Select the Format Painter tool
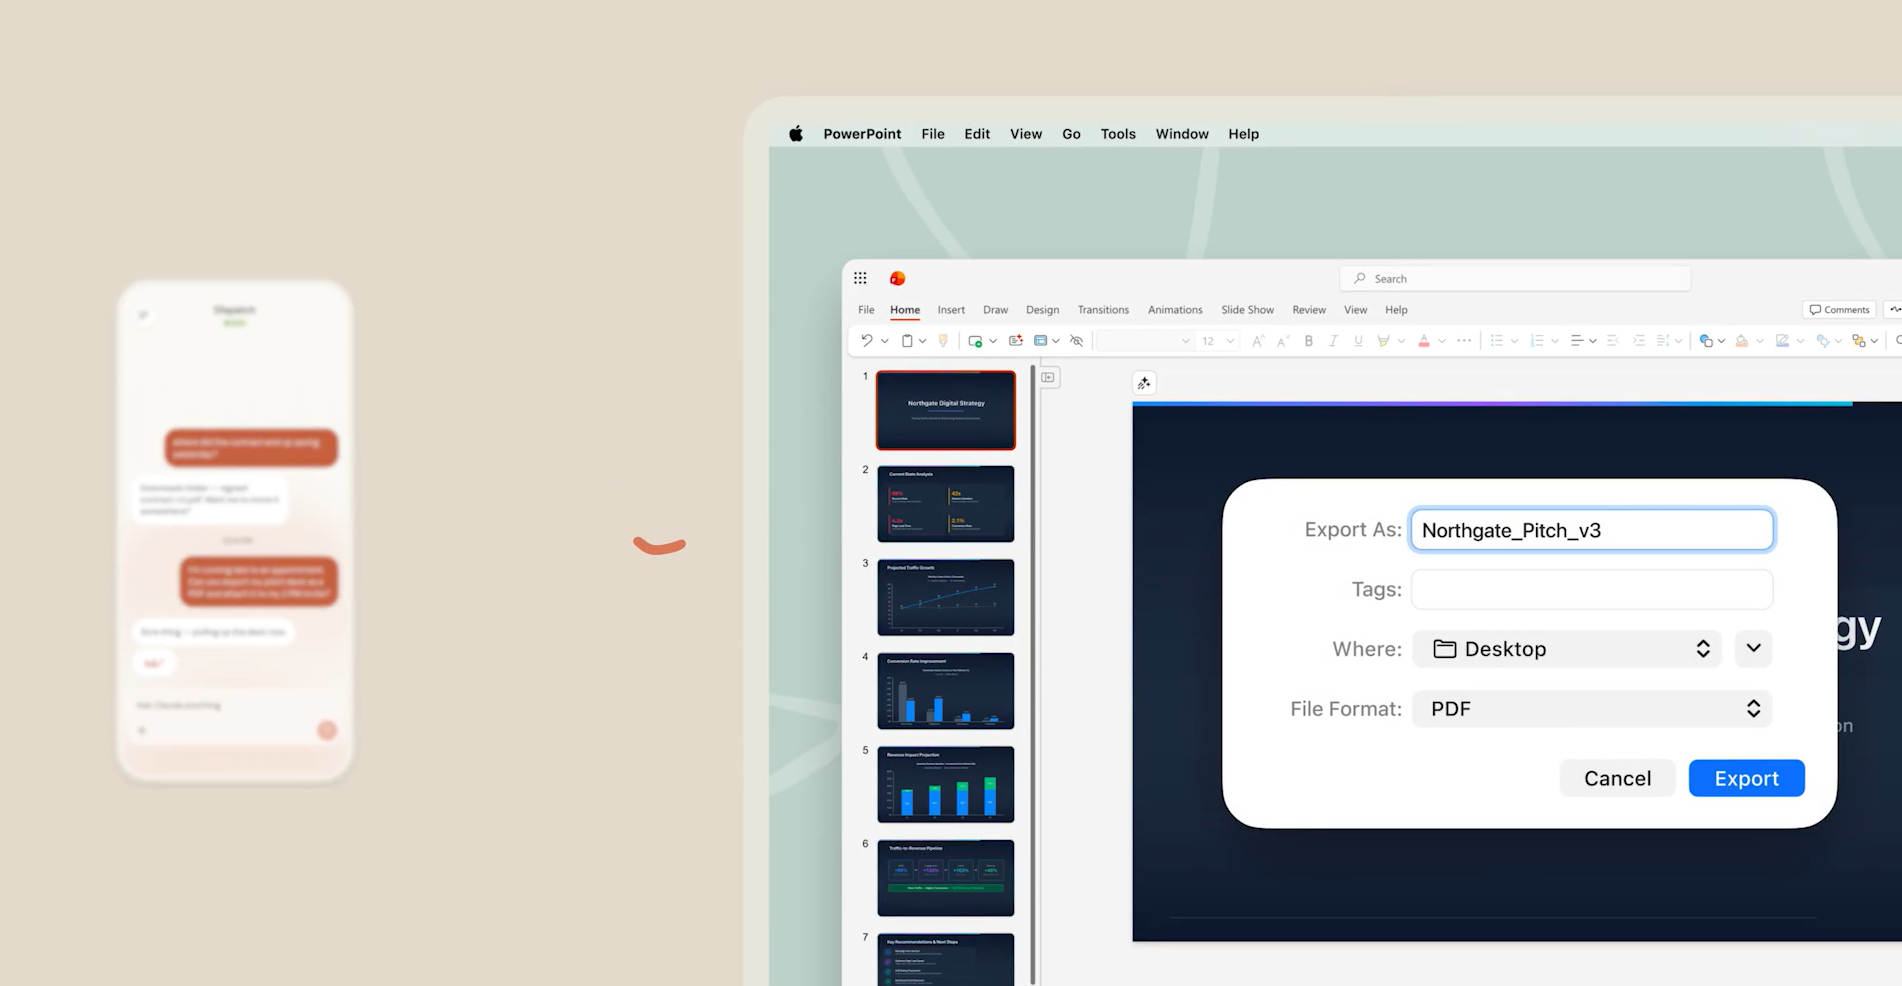This screenshot has width=1902, height=986. pyautogui.click(x=943, y=340)
